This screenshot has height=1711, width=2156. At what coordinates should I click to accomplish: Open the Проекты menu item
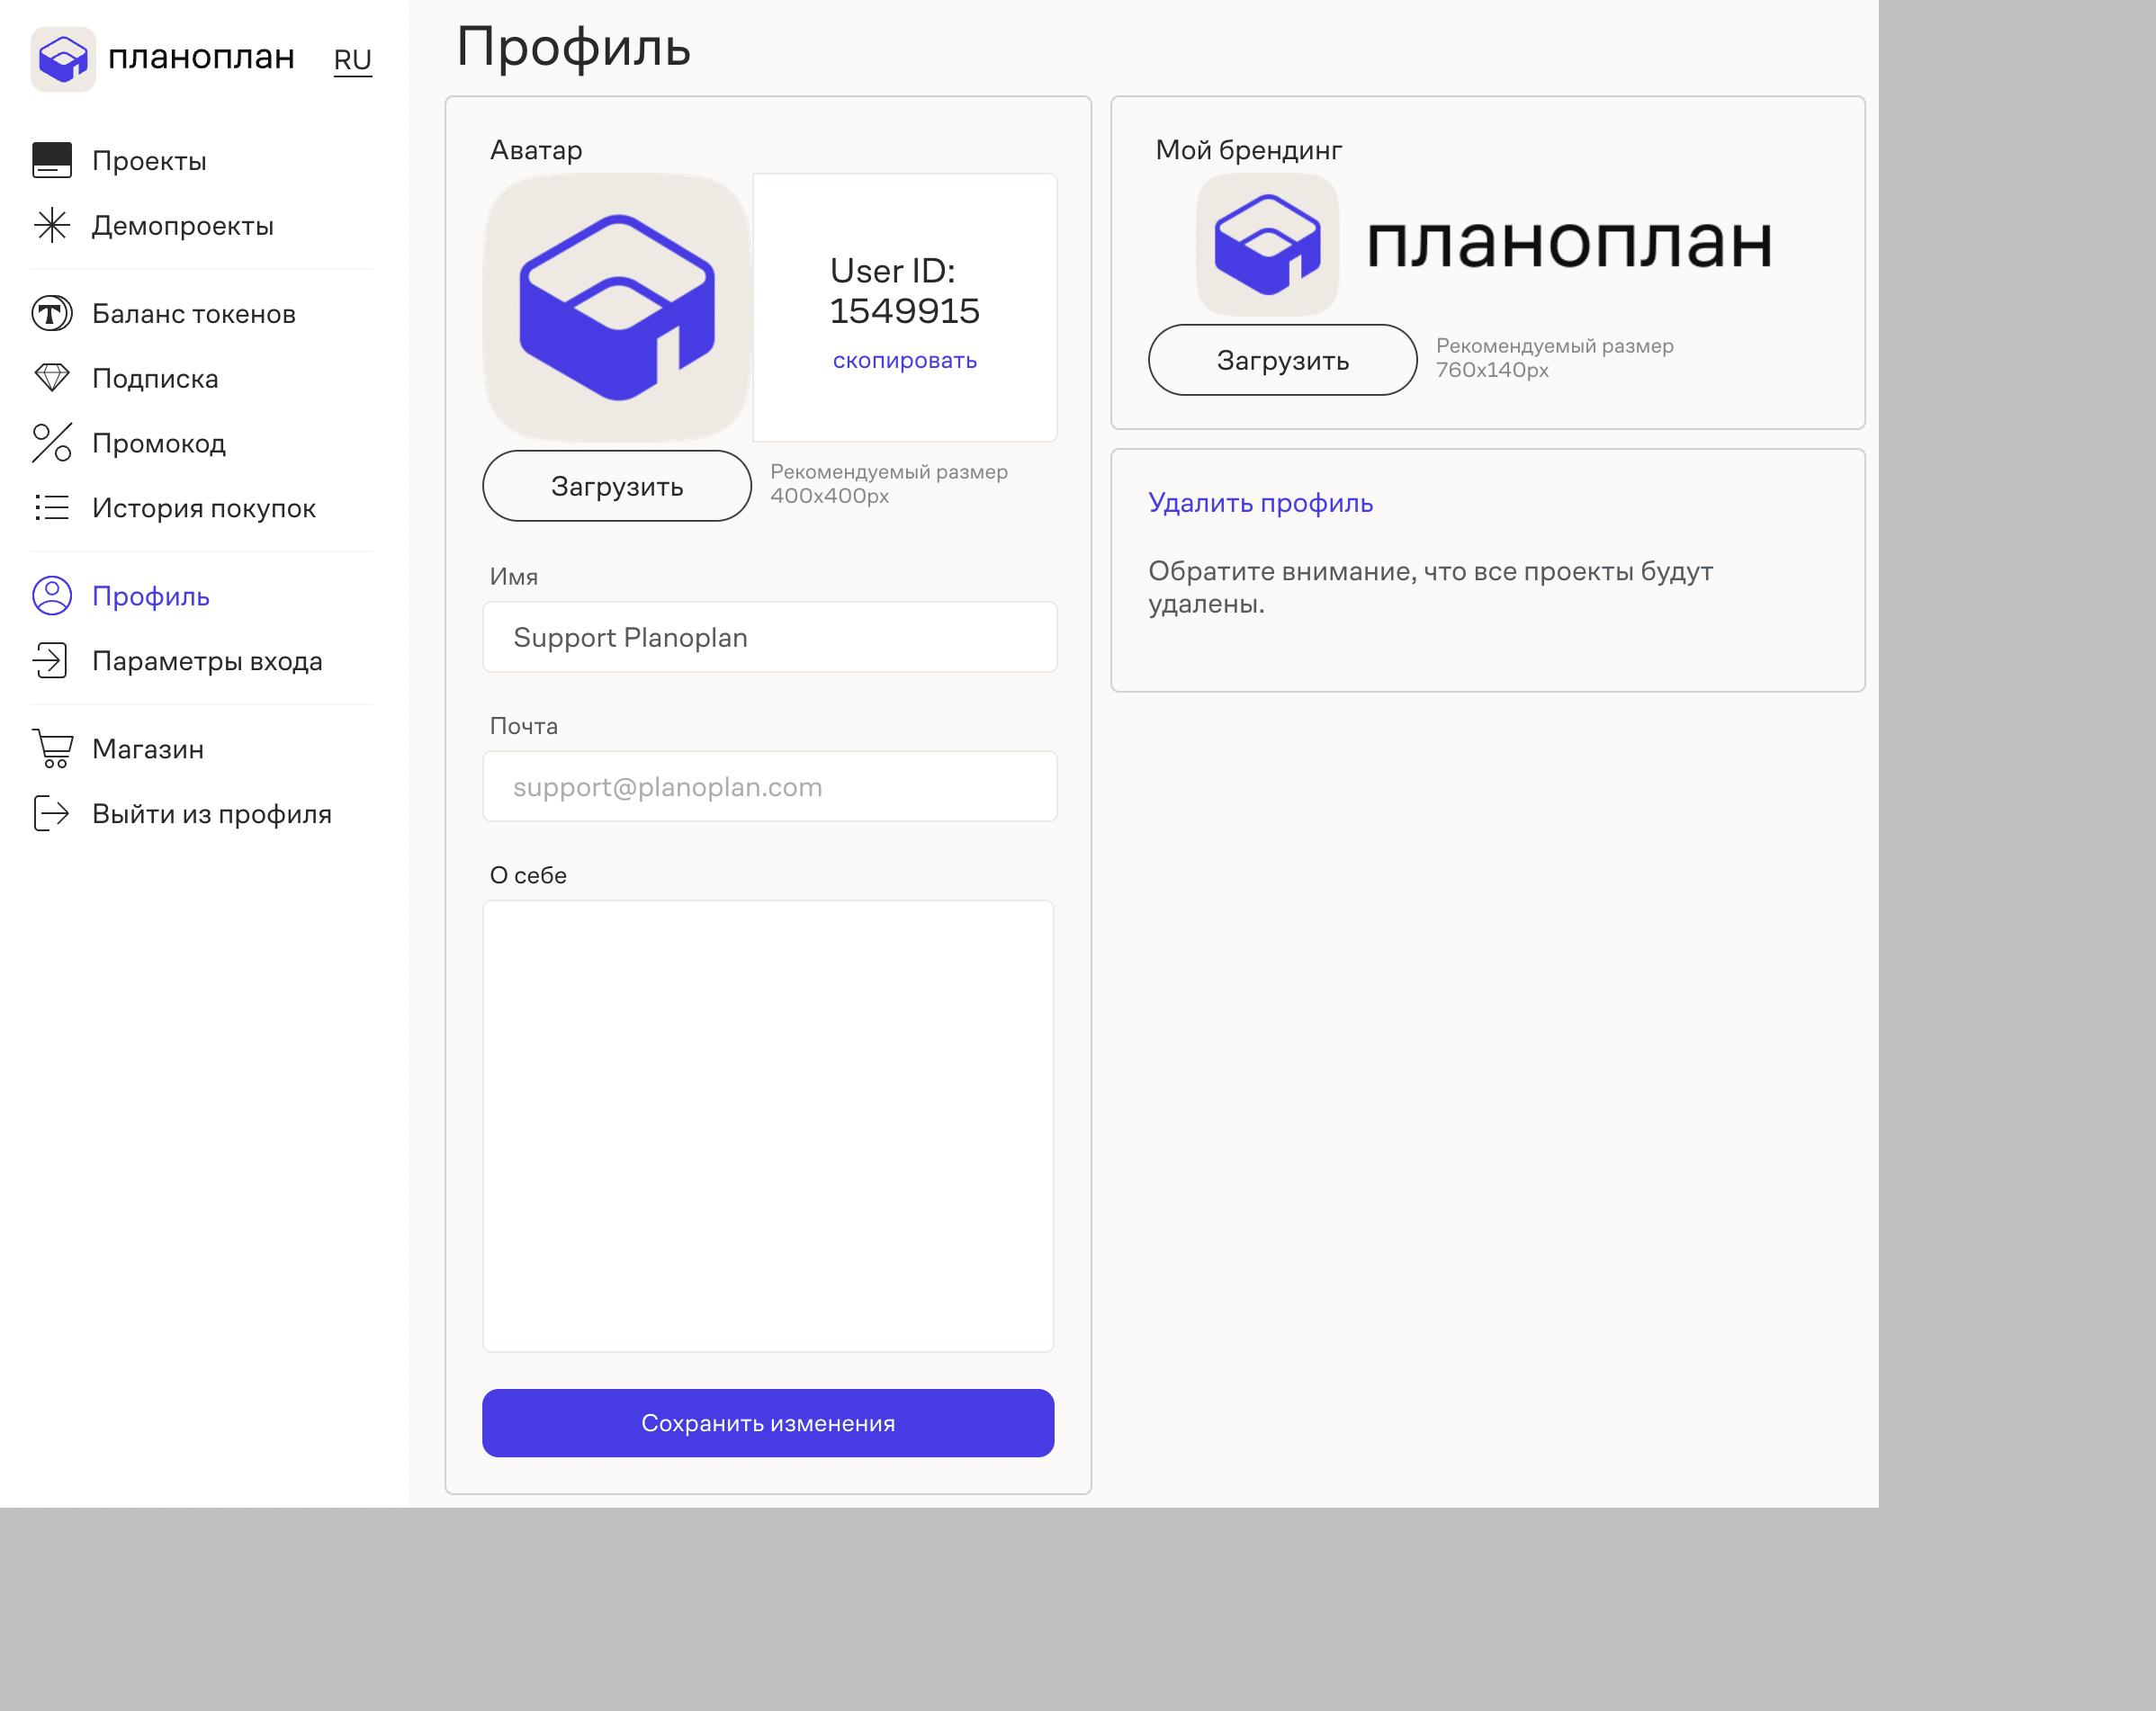pyautogui.click(x=149, y=161)
